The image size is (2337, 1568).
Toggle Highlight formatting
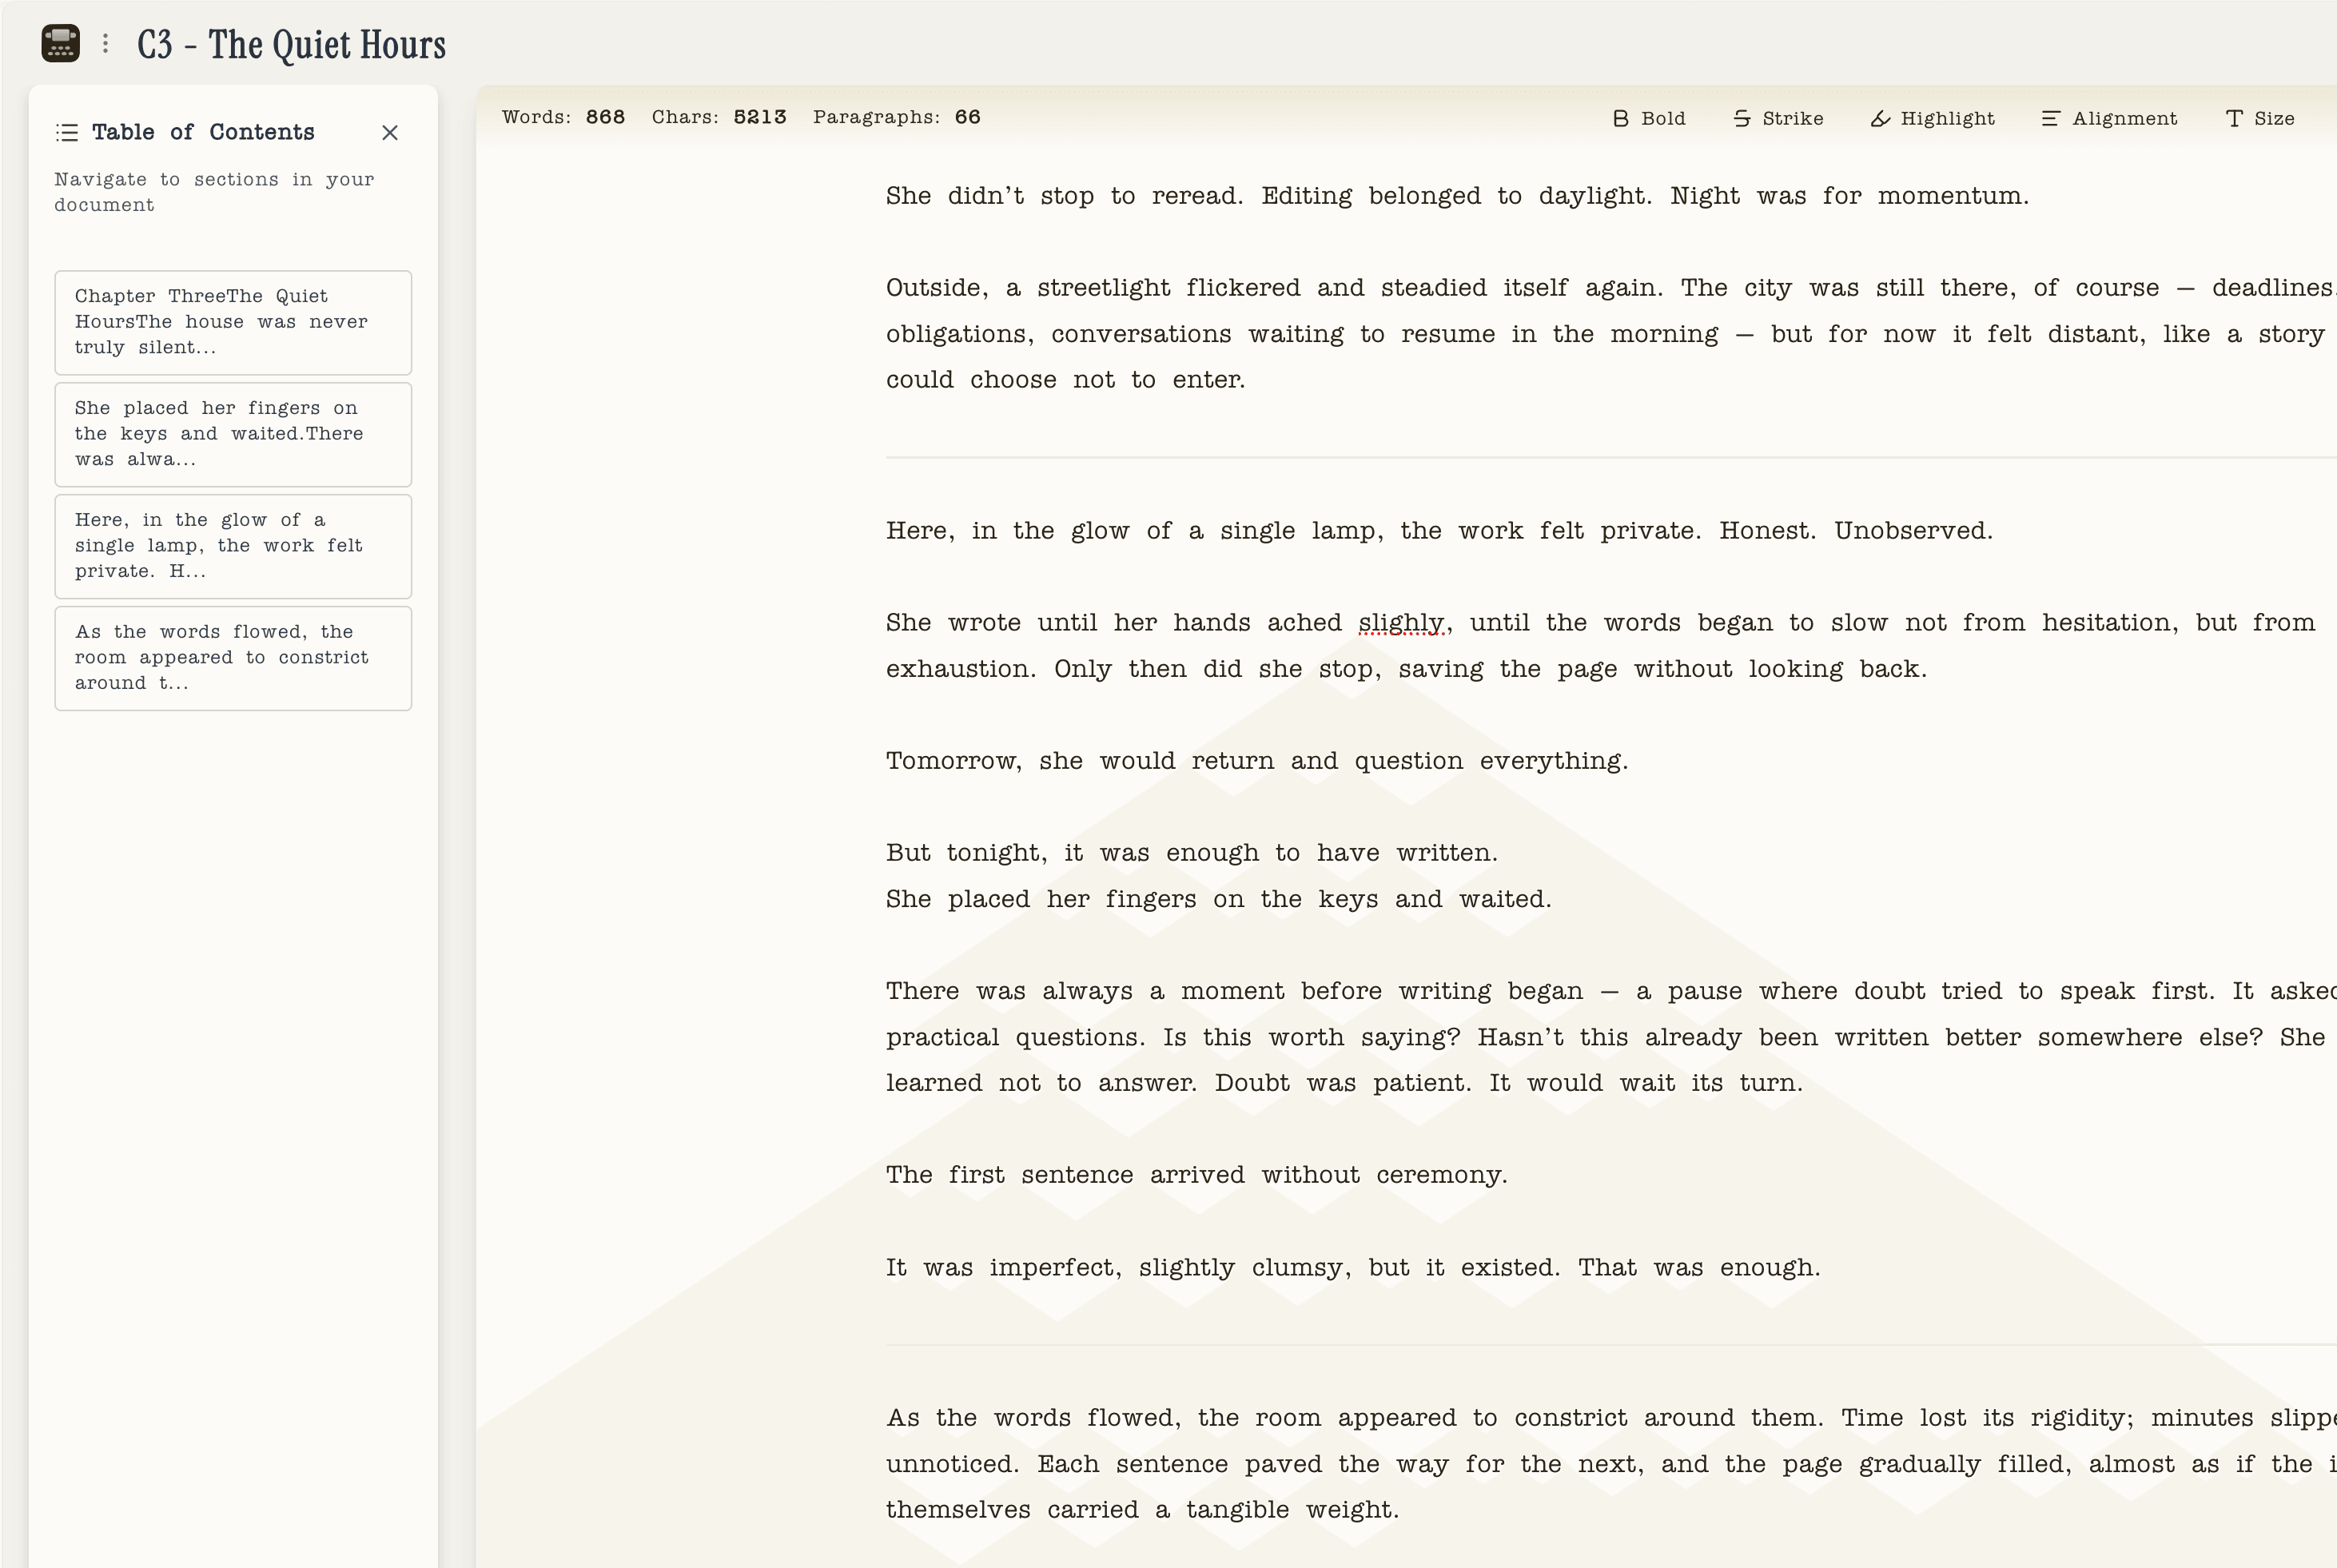1932,118
